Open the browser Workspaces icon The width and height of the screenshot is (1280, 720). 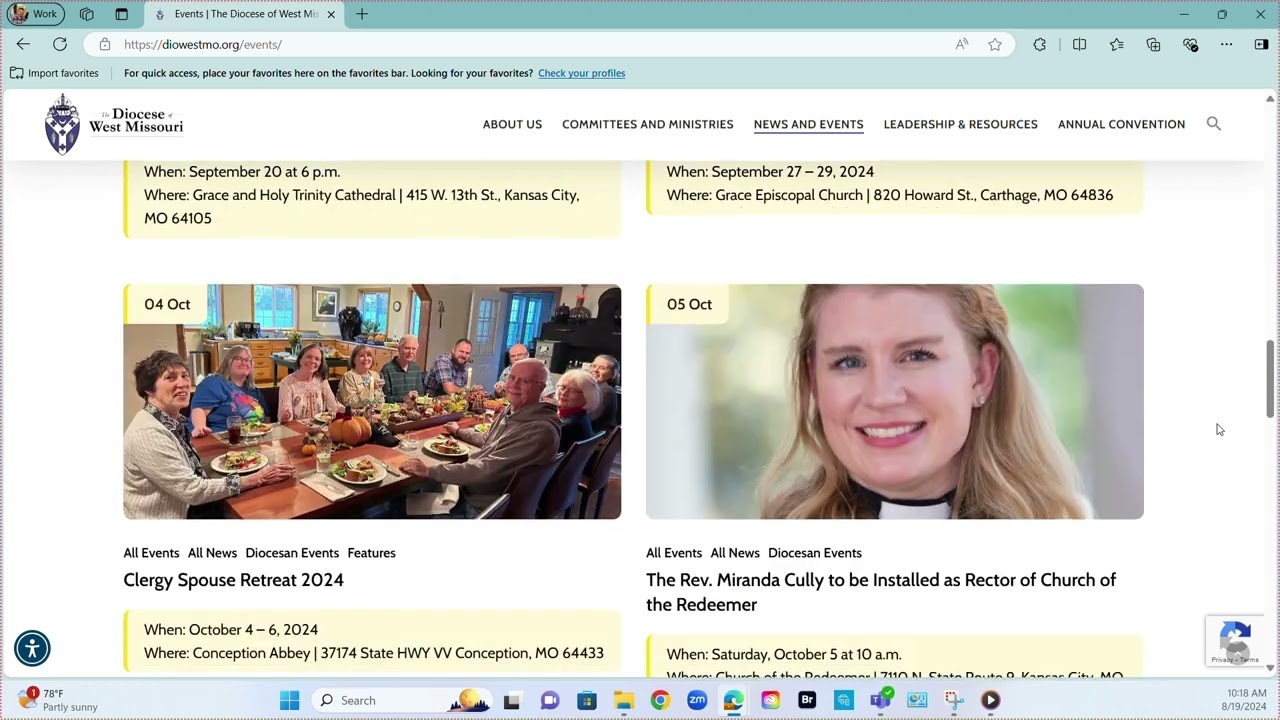tap(87, 14)
